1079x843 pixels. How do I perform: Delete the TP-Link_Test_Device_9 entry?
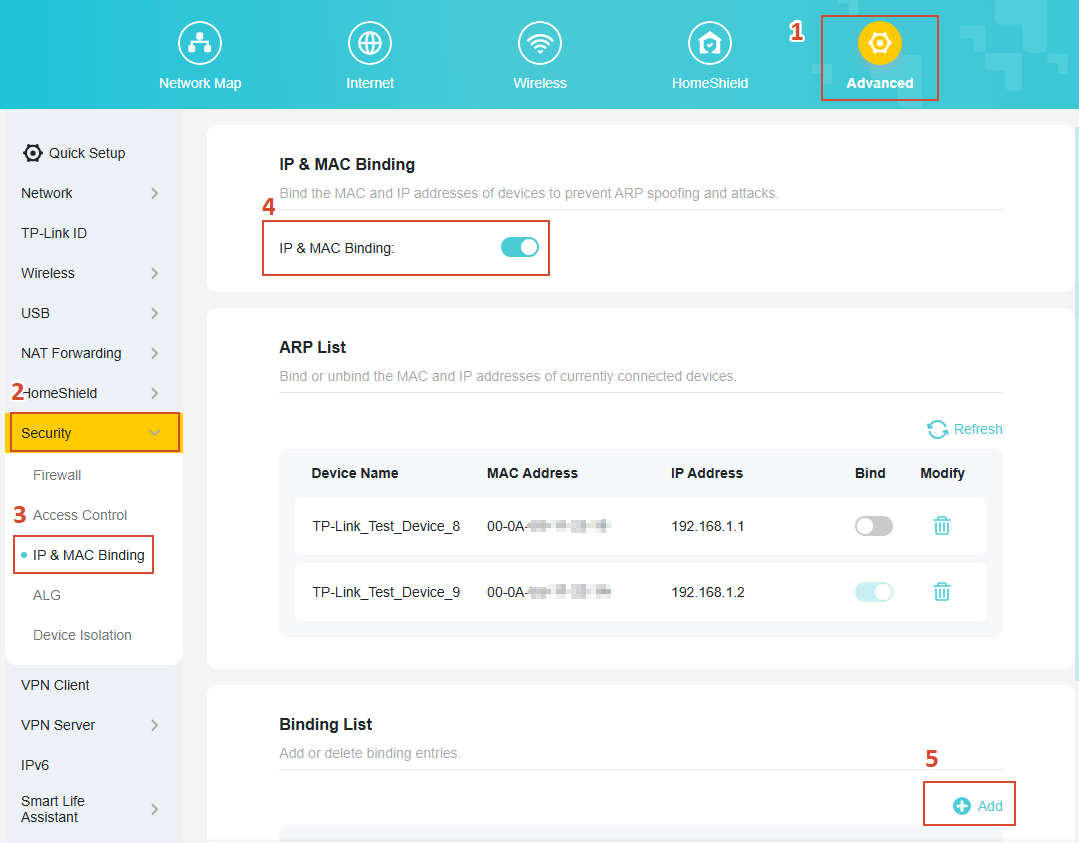941,592
